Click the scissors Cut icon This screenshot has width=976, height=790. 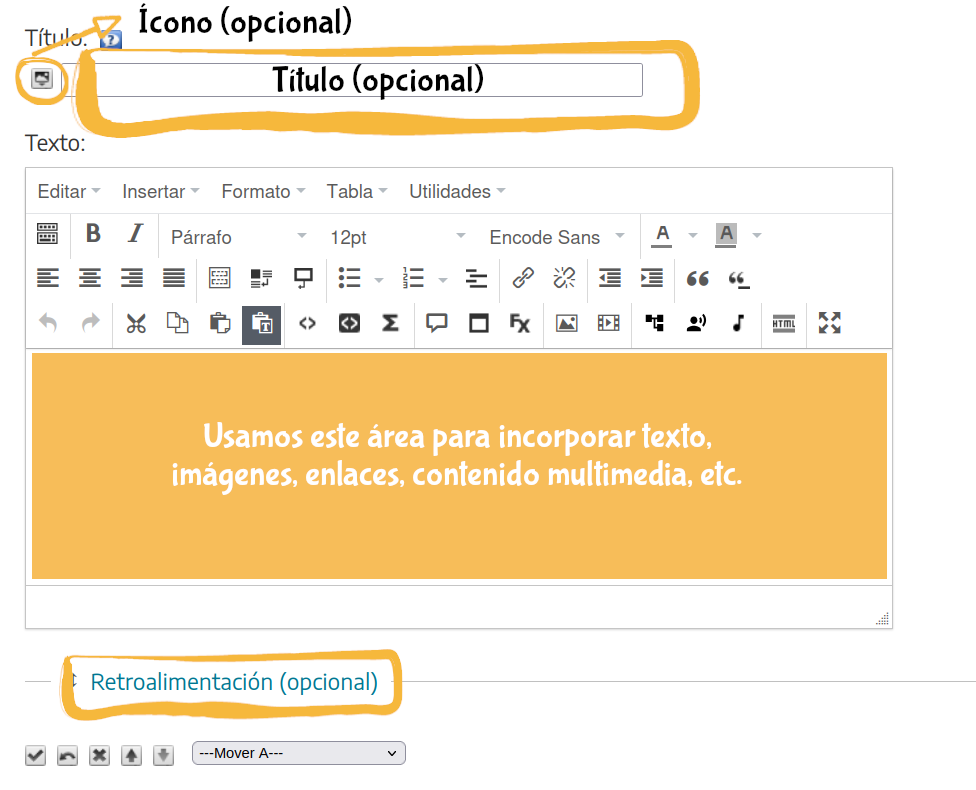[136, 323]
